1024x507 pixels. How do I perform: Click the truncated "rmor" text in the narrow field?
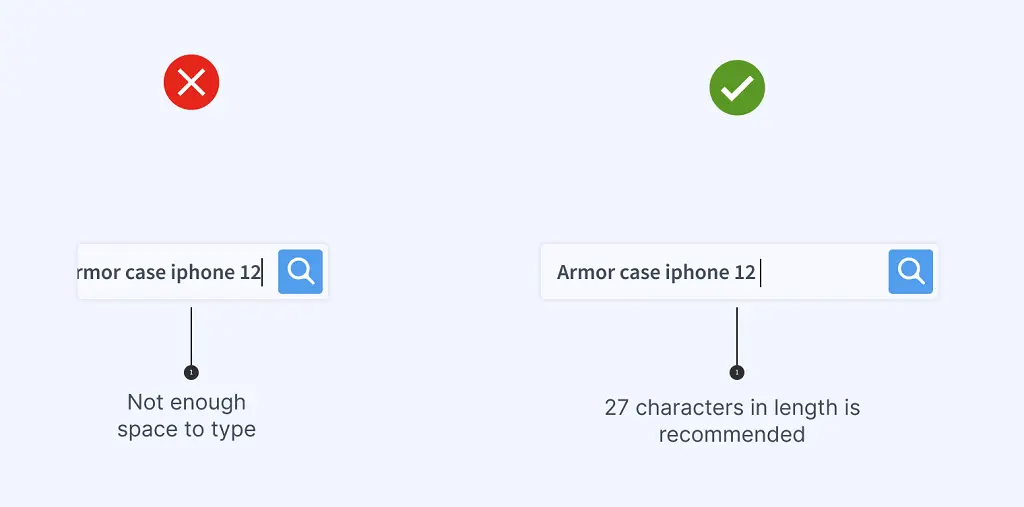(x=98, y=272)
